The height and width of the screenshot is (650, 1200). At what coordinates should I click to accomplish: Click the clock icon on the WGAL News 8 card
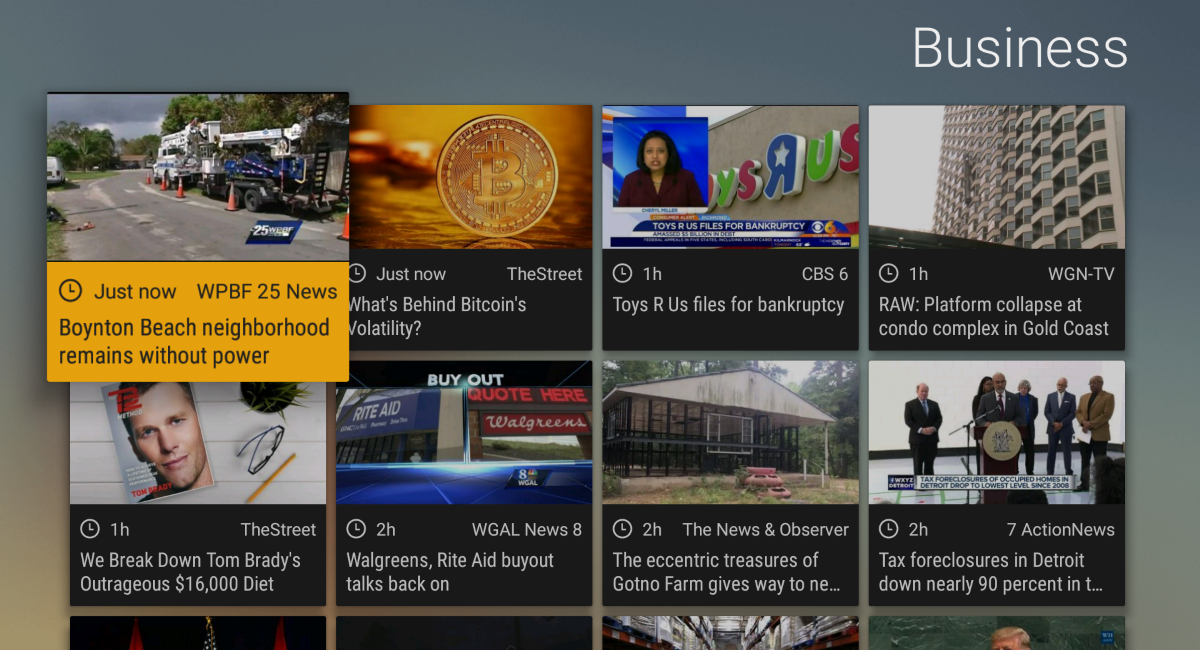coord(356,529)
